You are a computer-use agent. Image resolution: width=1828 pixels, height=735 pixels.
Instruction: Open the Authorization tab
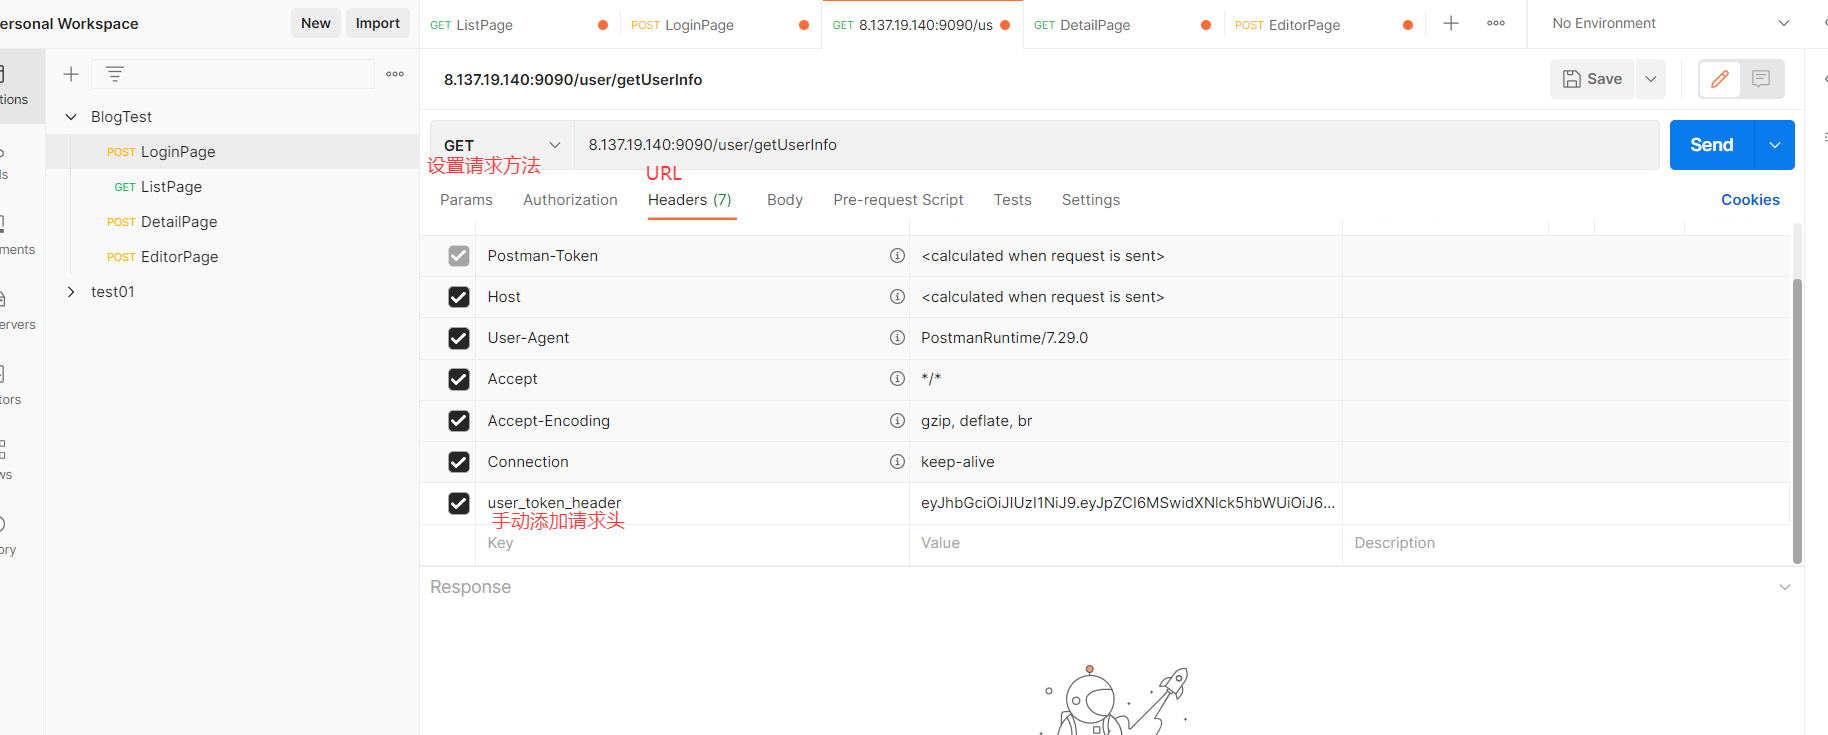[x=570, y=200]
